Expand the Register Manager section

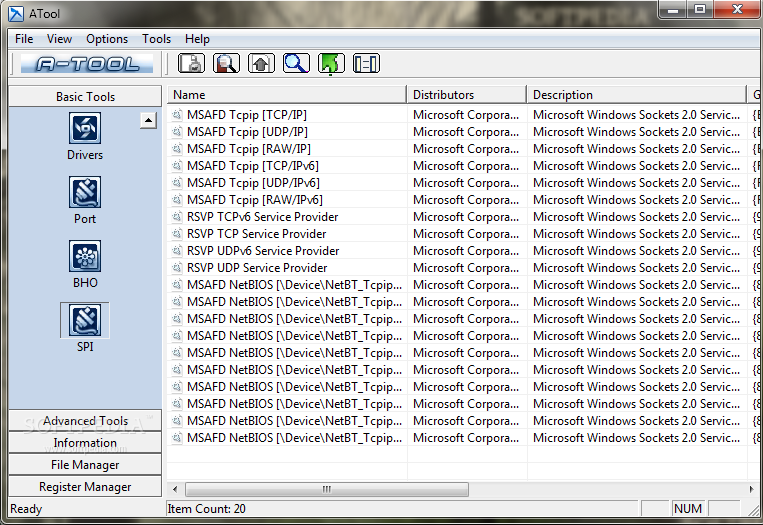tap(85, 487)
